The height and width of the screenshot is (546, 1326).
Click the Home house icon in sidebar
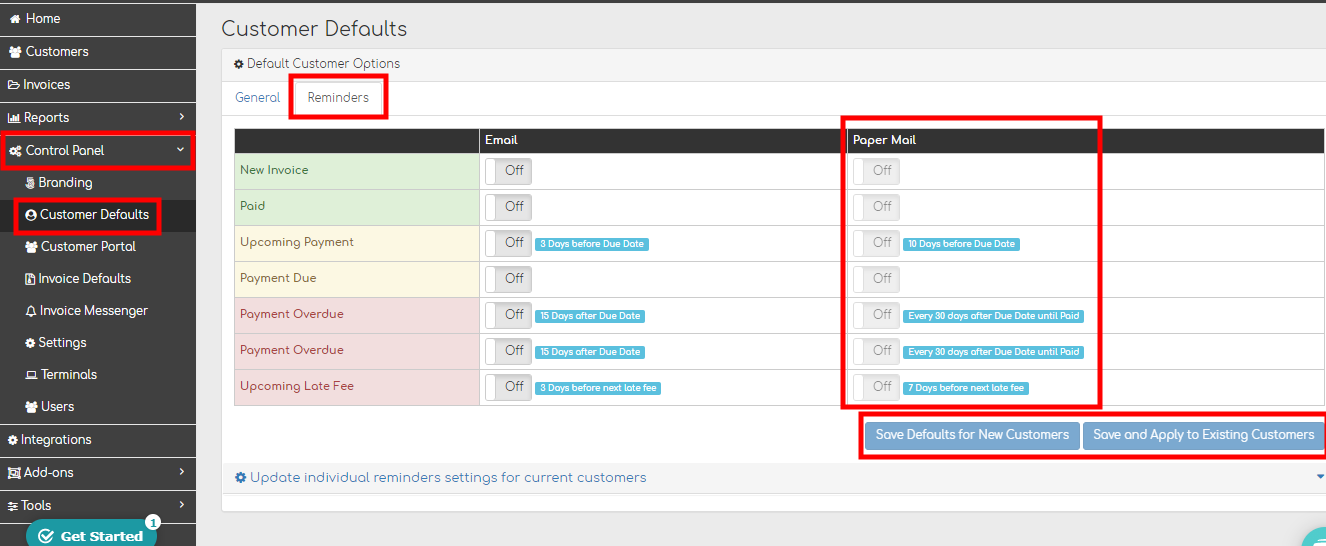(x=15, y=19)
